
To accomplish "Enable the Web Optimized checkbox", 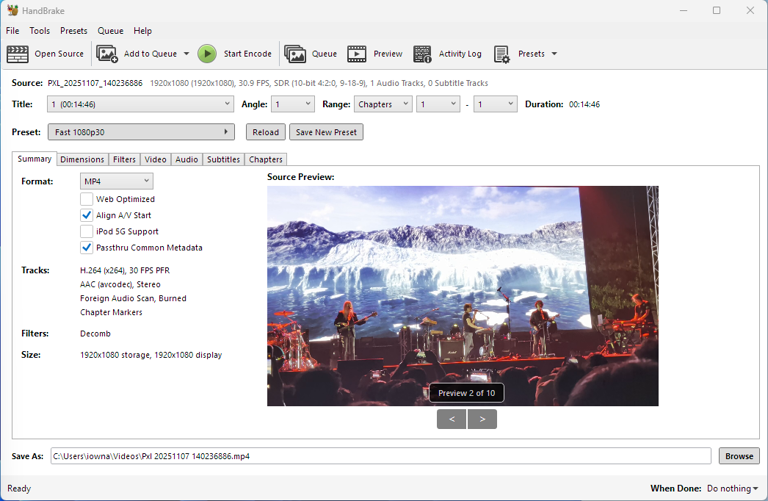I will 87,199.
